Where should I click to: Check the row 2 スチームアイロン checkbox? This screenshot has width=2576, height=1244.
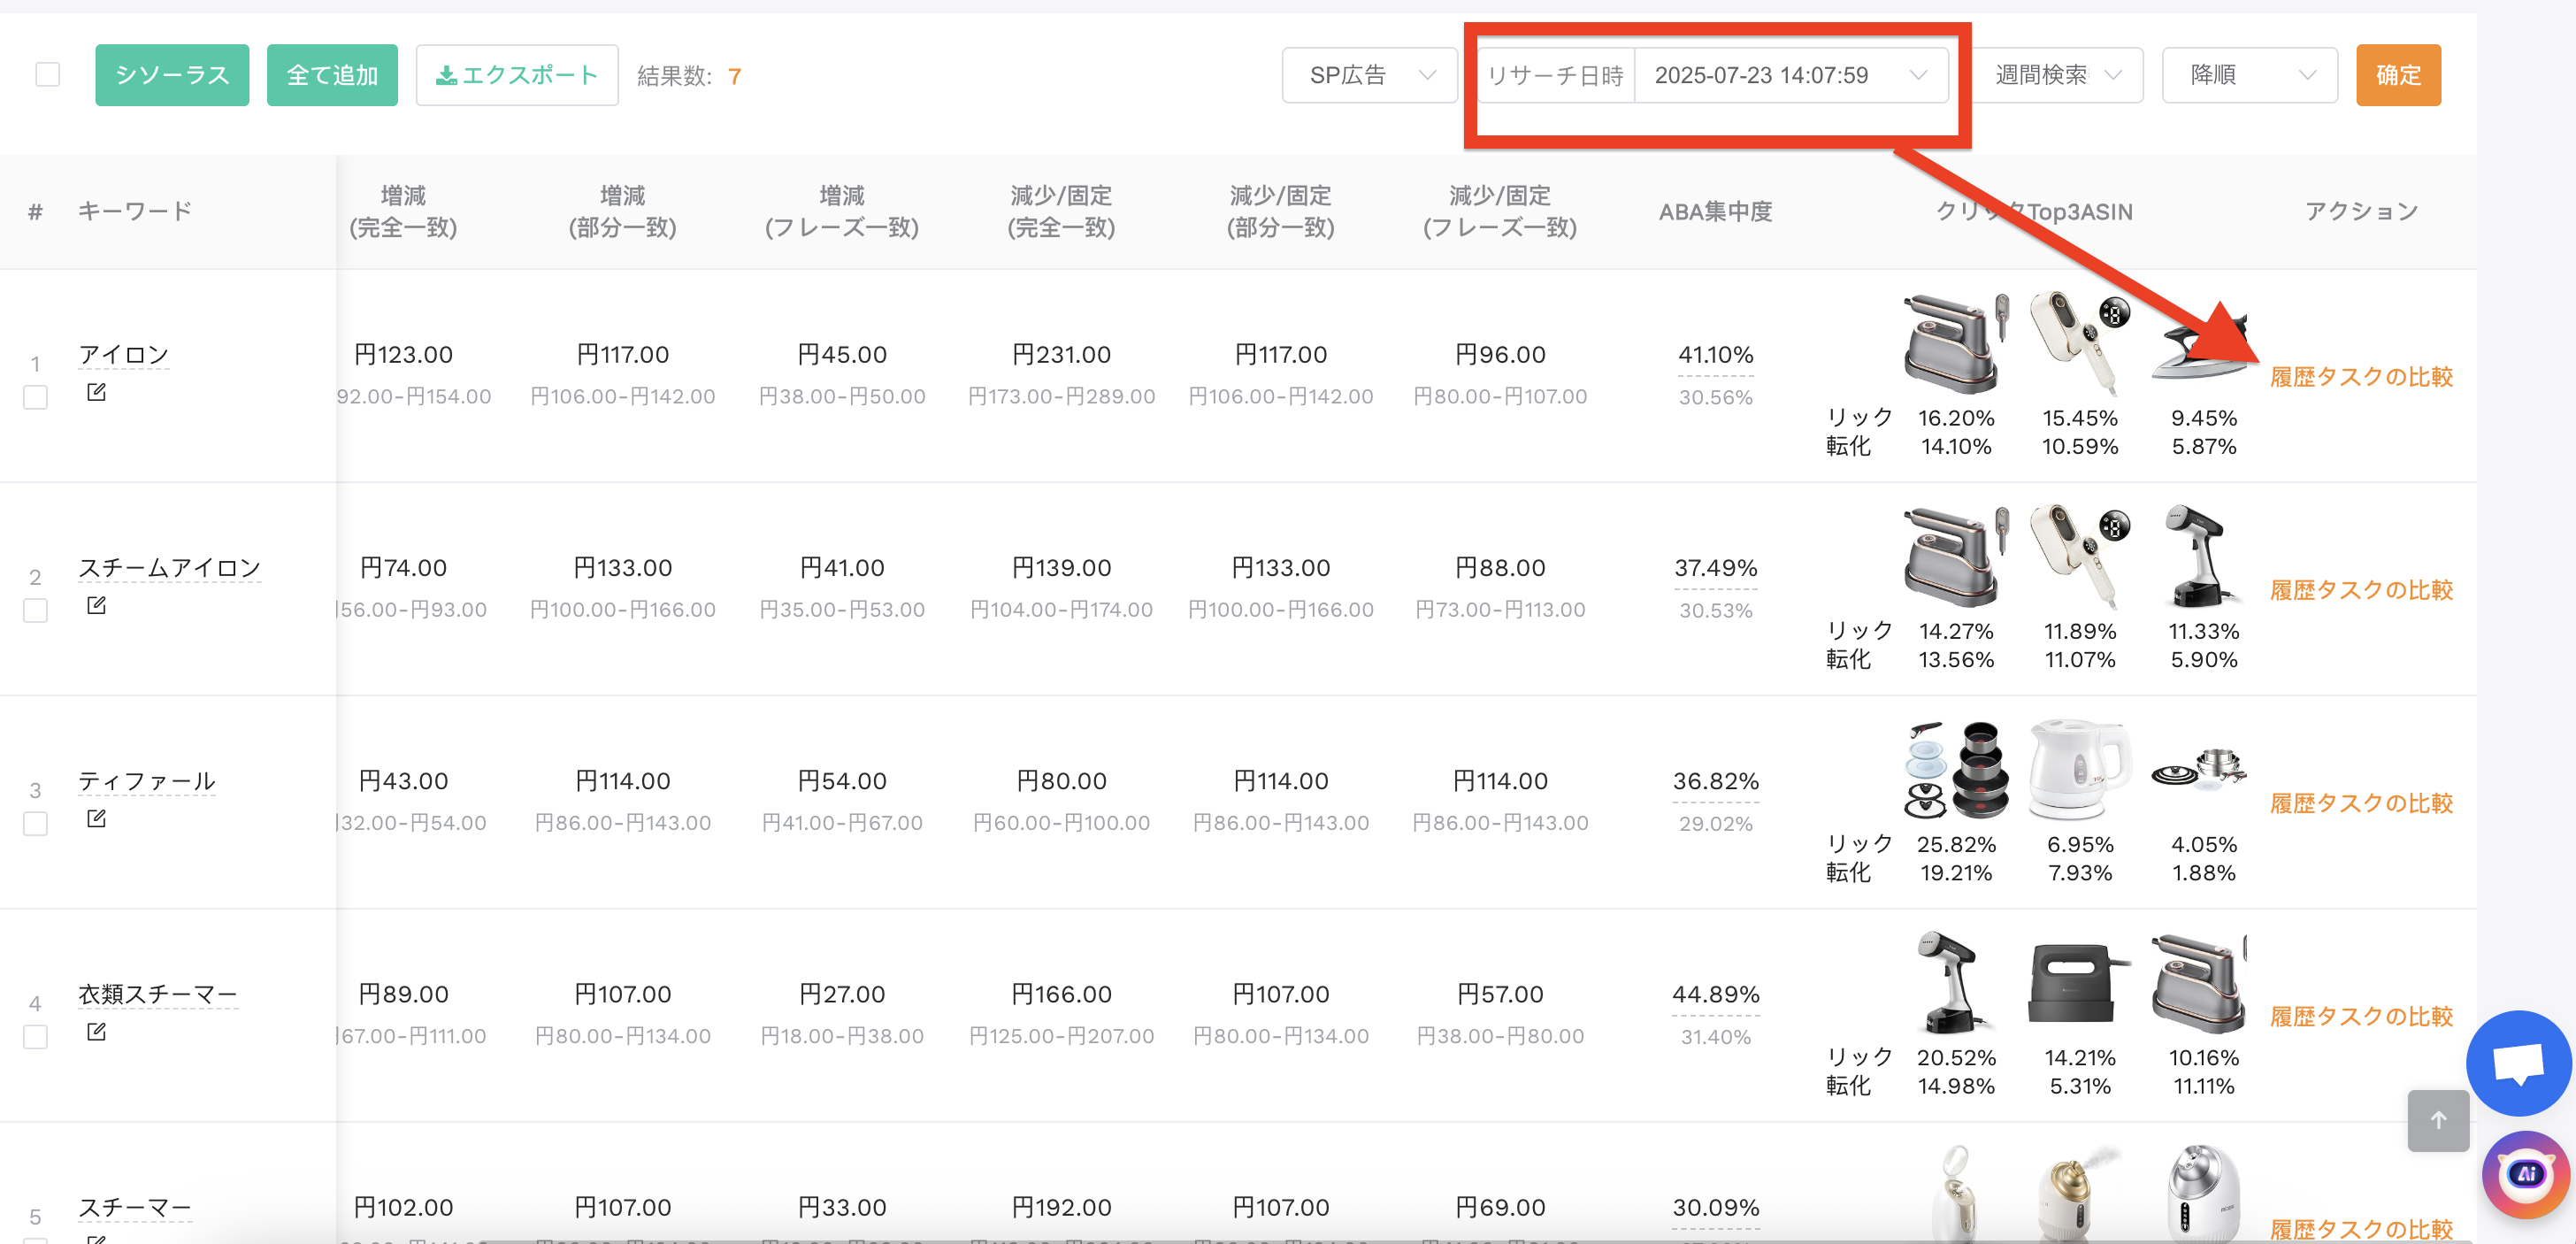tap(35, 611)
